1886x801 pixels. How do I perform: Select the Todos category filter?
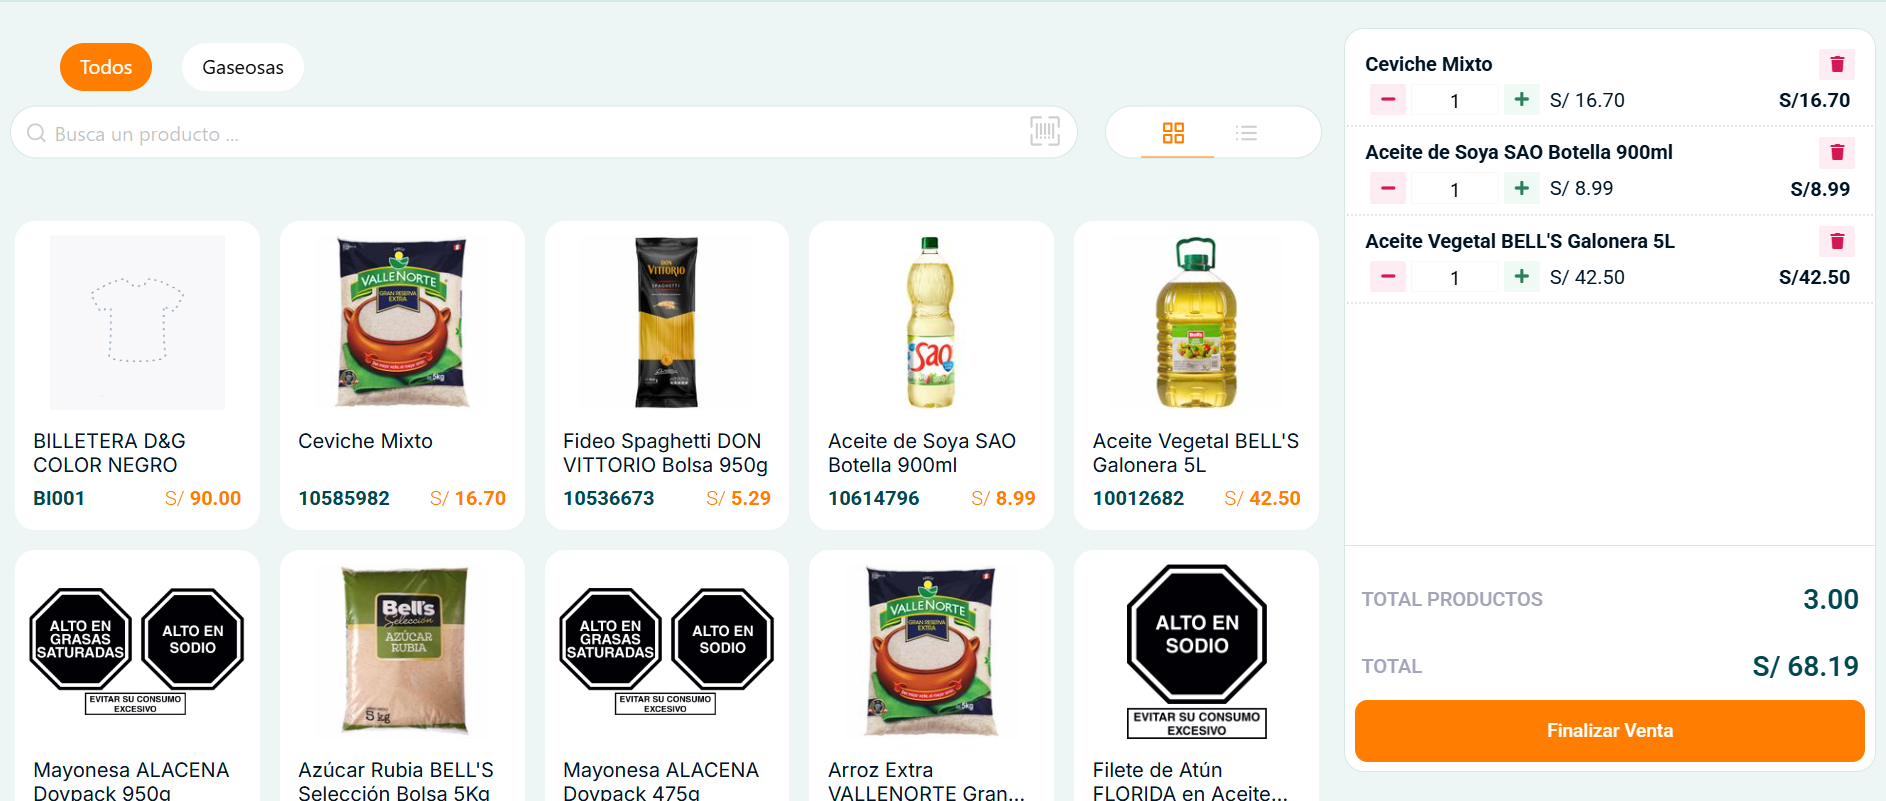tap(106, 67)
